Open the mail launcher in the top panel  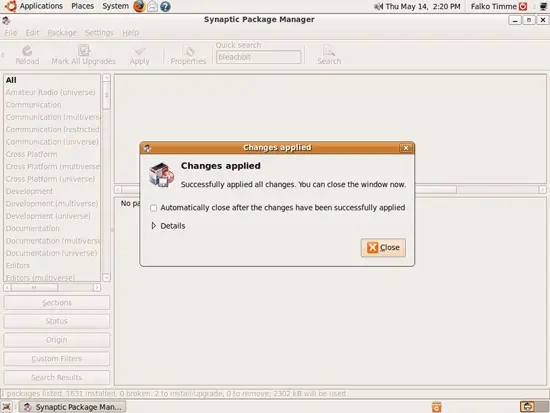click(x=152, y=6)
